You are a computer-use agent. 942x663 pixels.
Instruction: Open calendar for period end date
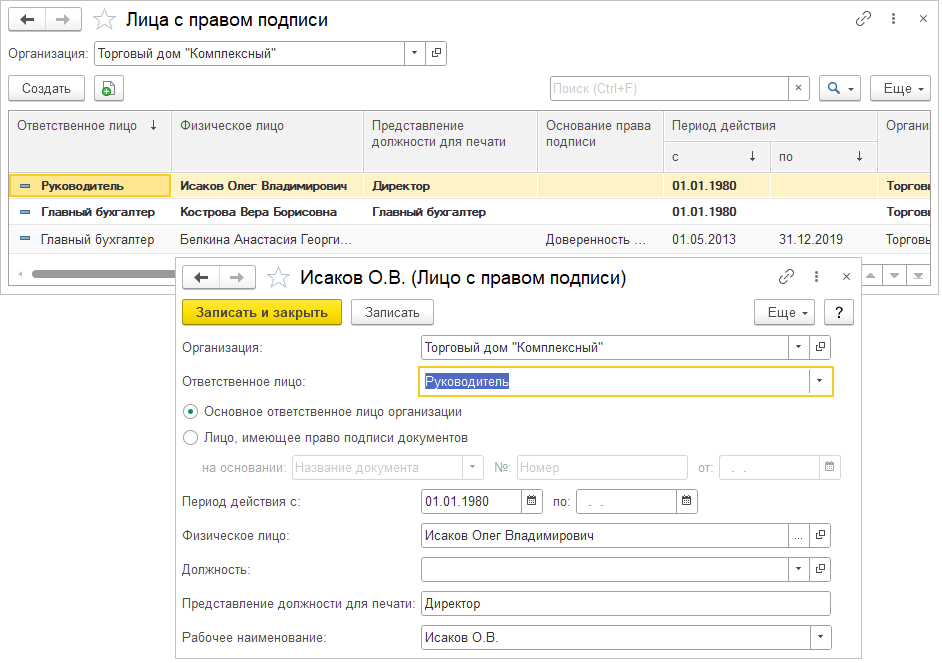[x=686, y=500]
